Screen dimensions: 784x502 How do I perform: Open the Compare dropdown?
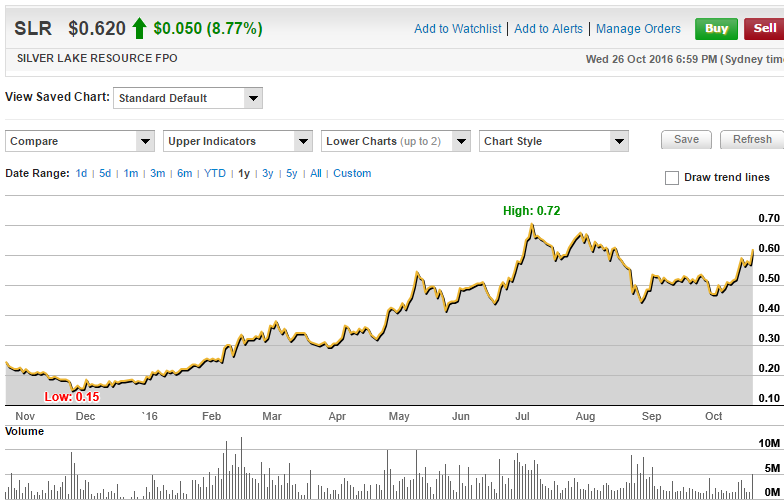(x=80, y=141)
